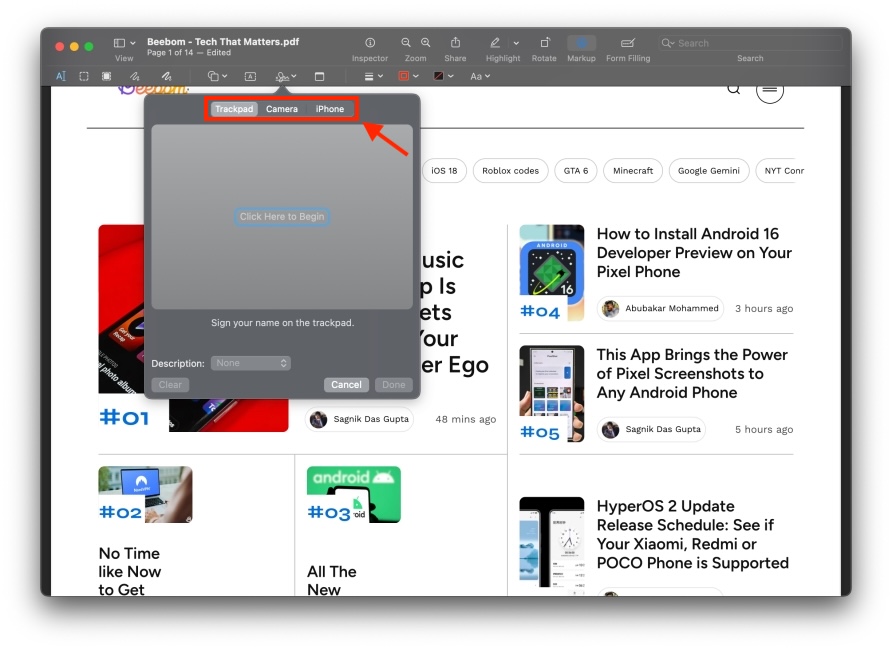Click author Abubakar Mohammed chip
The image size is (892, 650).
(x=660, y=308)
